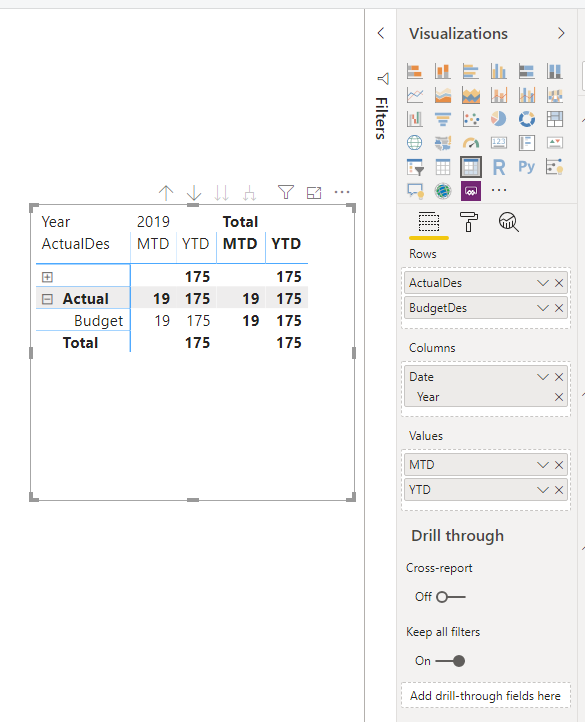The height and width of the screenshot is (722, 585).
Task: Select the area chart visual
Action: 443,95
